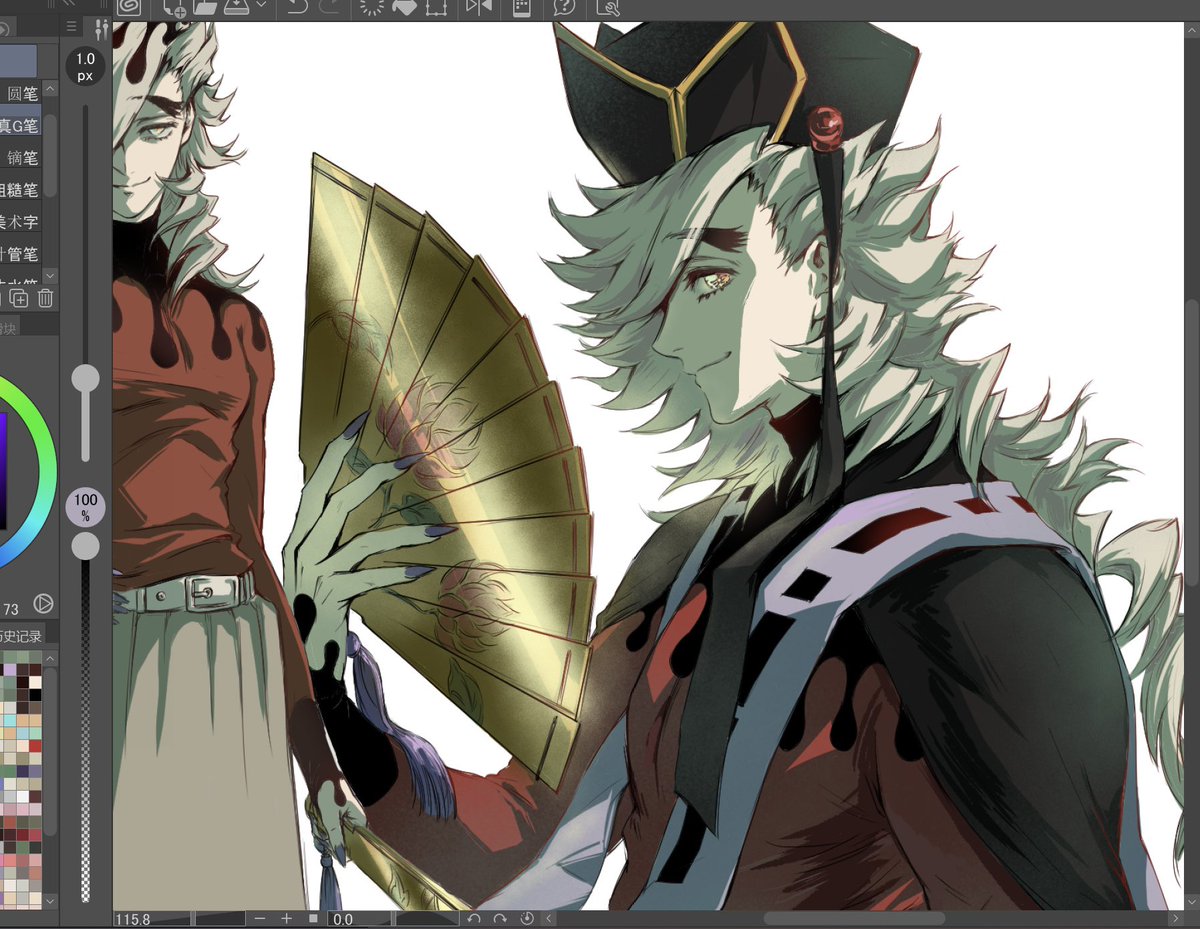Screen dimensions: 1200x929
Task: Select red swatch in color set
Action: pos(36,746)
